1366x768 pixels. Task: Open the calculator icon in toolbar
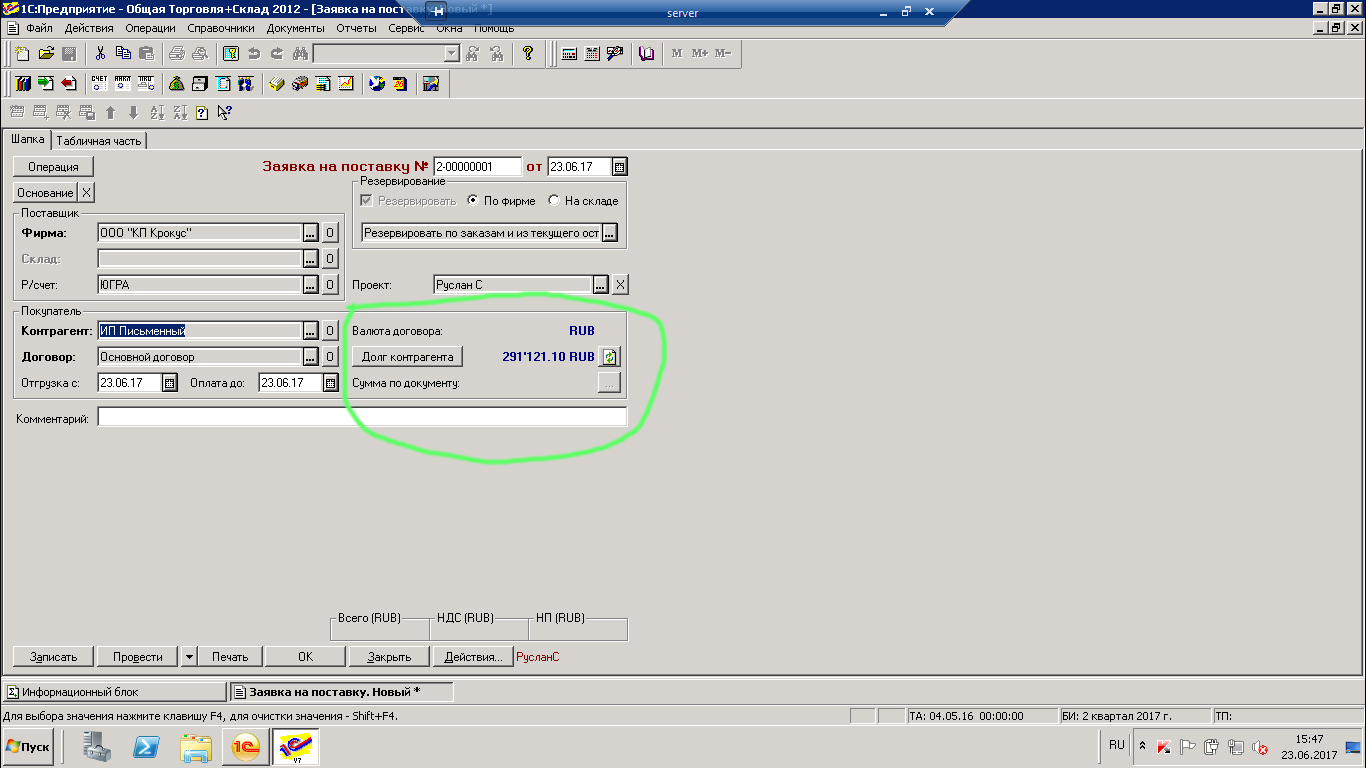click(x=569, y=54)
